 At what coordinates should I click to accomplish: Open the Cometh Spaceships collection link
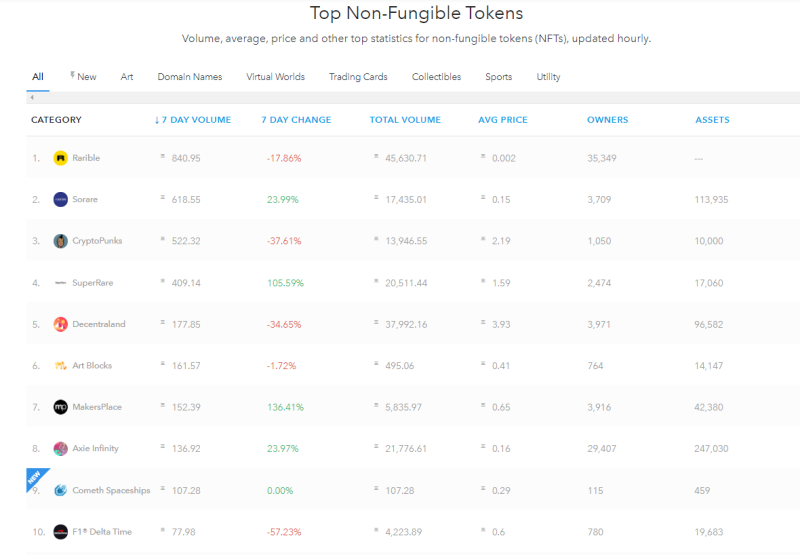tap(111, 490)
